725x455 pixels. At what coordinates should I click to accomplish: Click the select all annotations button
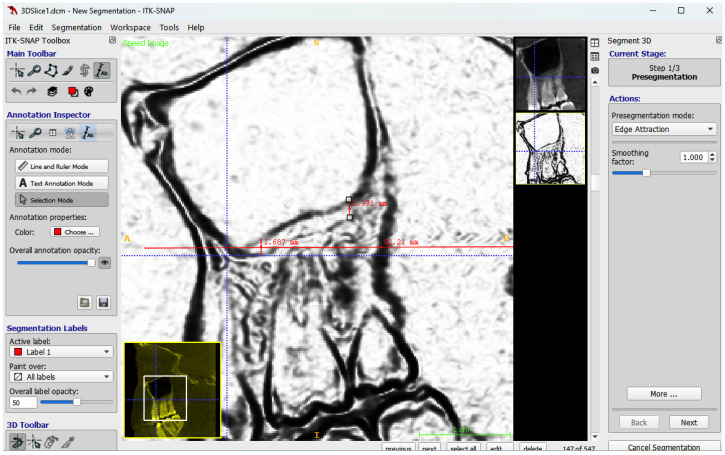[463, 448]
